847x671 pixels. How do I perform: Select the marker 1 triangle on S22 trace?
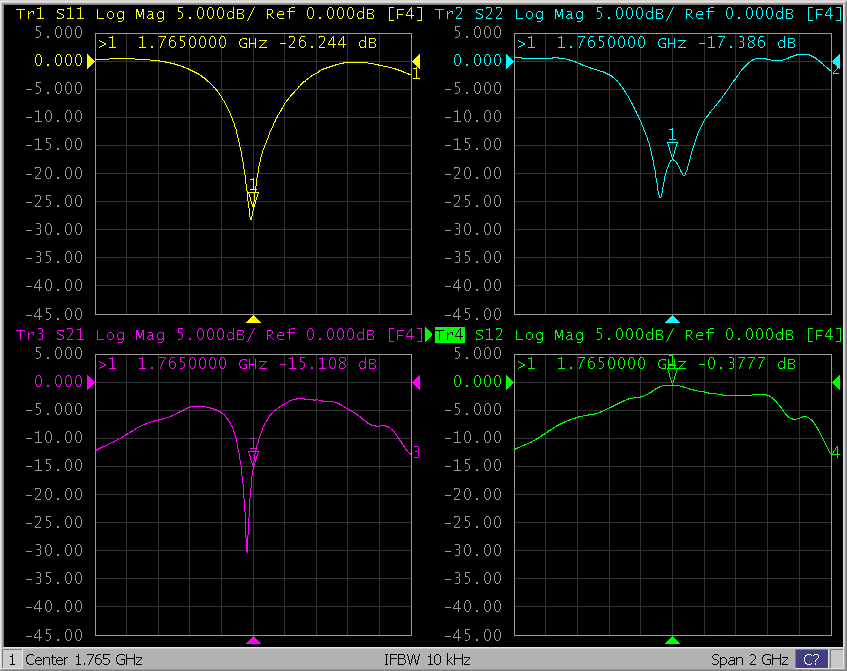tap(672, 149)
